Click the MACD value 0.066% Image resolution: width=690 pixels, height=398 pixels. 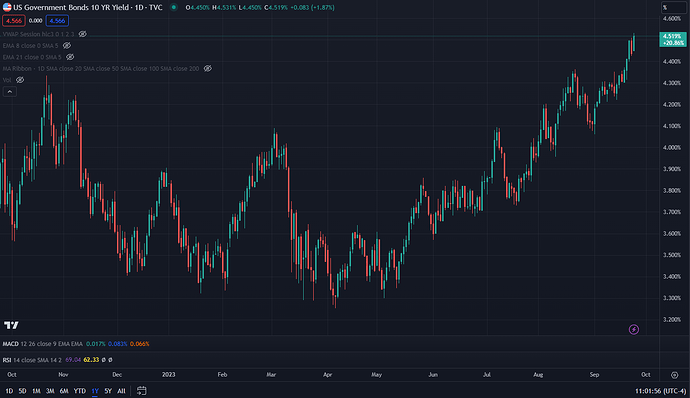(139, 344)
